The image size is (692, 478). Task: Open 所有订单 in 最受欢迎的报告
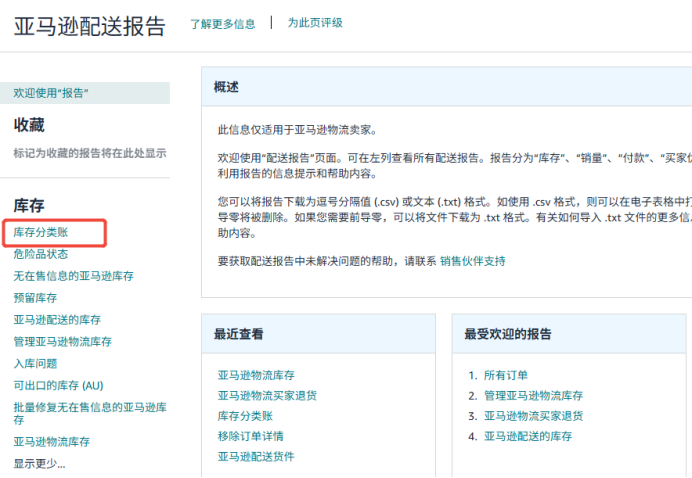click(506, 375)
